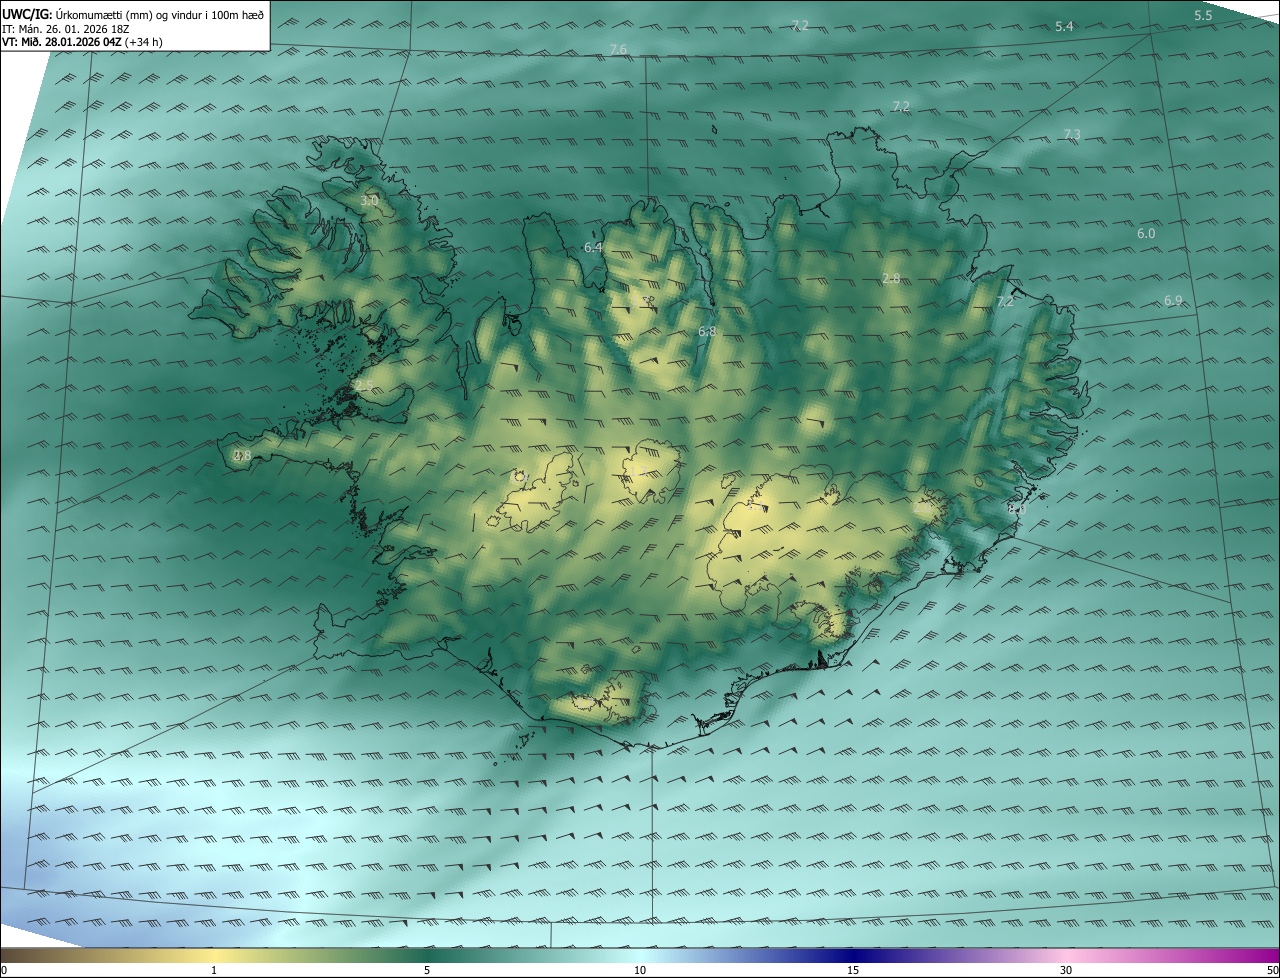Viewport: 1280px width, 978px height.
Task: Click the color scale tick label 15
Action: [x=853, y=970]
